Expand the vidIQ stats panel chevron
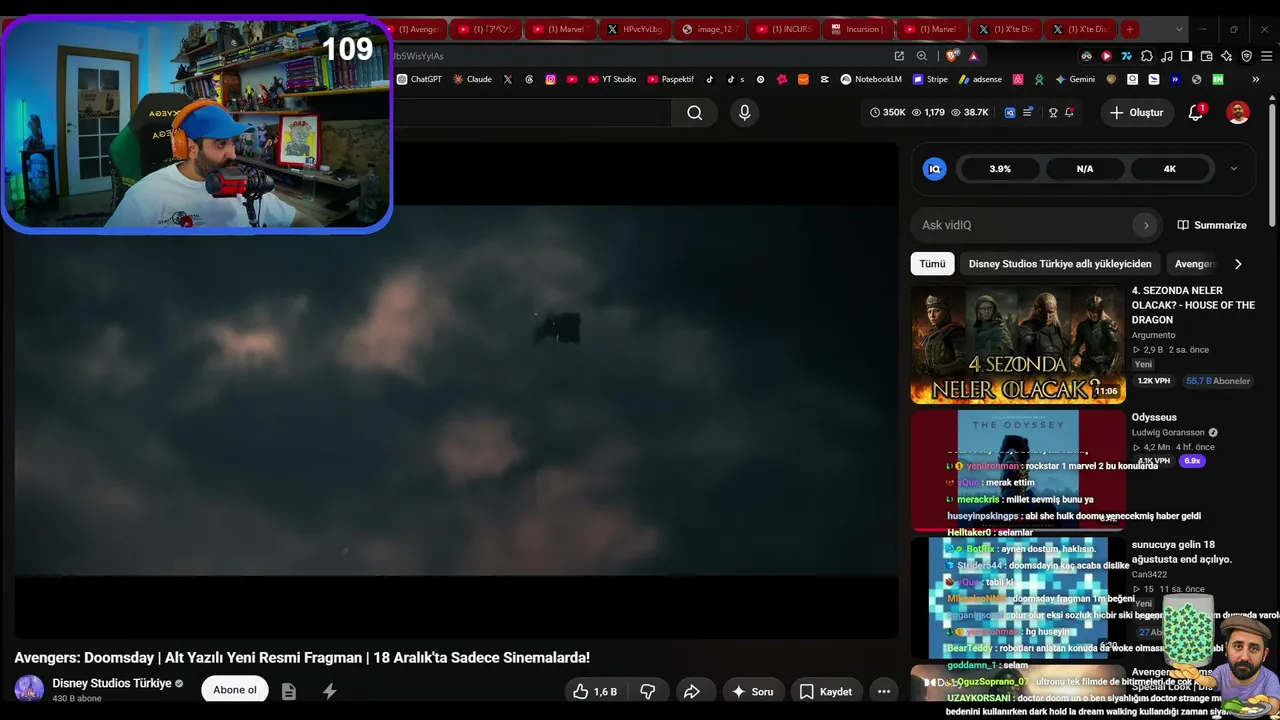Viewport: 1280px width, 720px height. click(x=1233, y=169)
